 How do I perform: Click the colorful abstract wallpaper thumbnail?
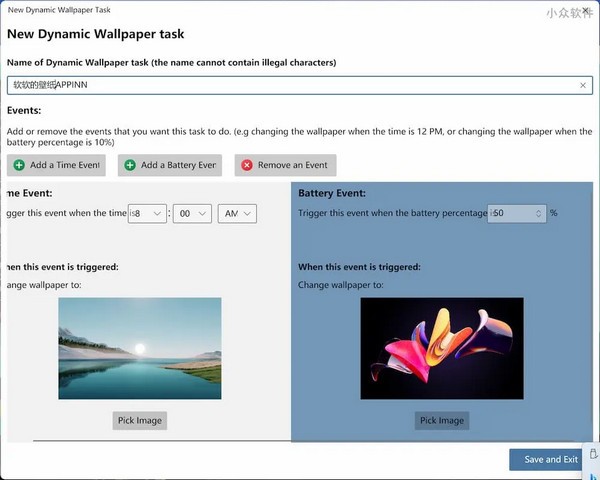(442, 348)
